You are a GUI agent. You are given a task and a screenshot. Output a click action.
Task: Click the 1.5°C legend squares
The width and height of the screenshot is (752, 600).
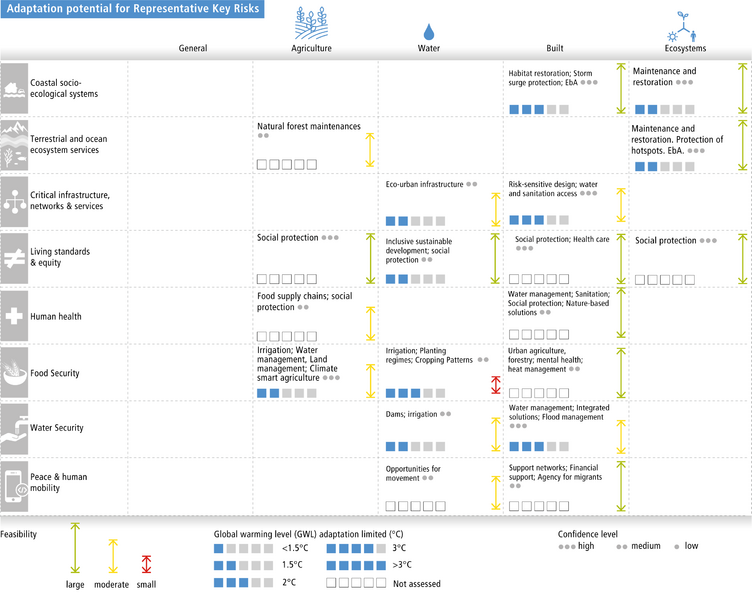pyautogui.click(x=243, y=565)
